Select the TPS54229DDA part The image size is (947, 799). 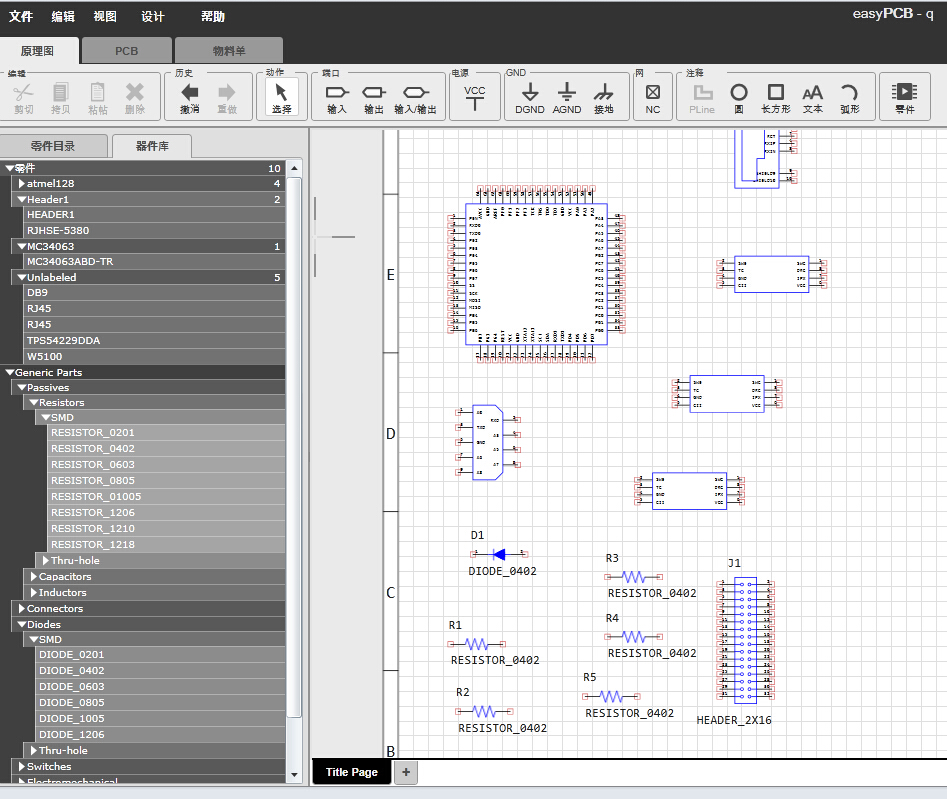pyautogui.click(x=155, y=341)
